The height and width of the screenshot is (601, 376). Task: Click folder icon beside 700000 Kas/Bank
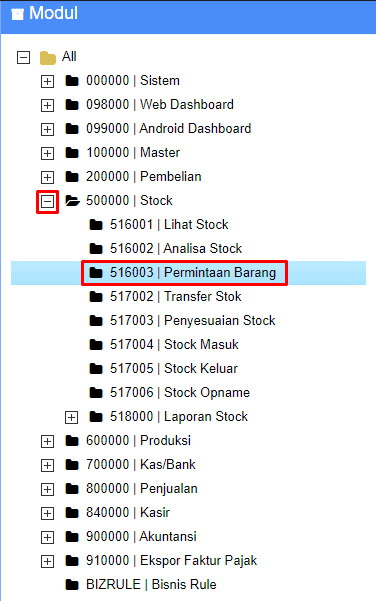click(x=72, y=465)
